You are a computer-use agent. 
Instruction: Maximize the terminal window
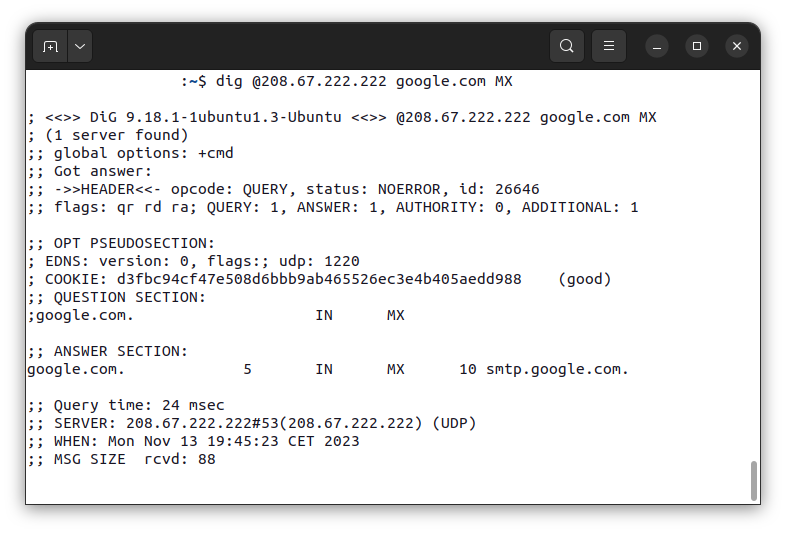tap(697, 46)
